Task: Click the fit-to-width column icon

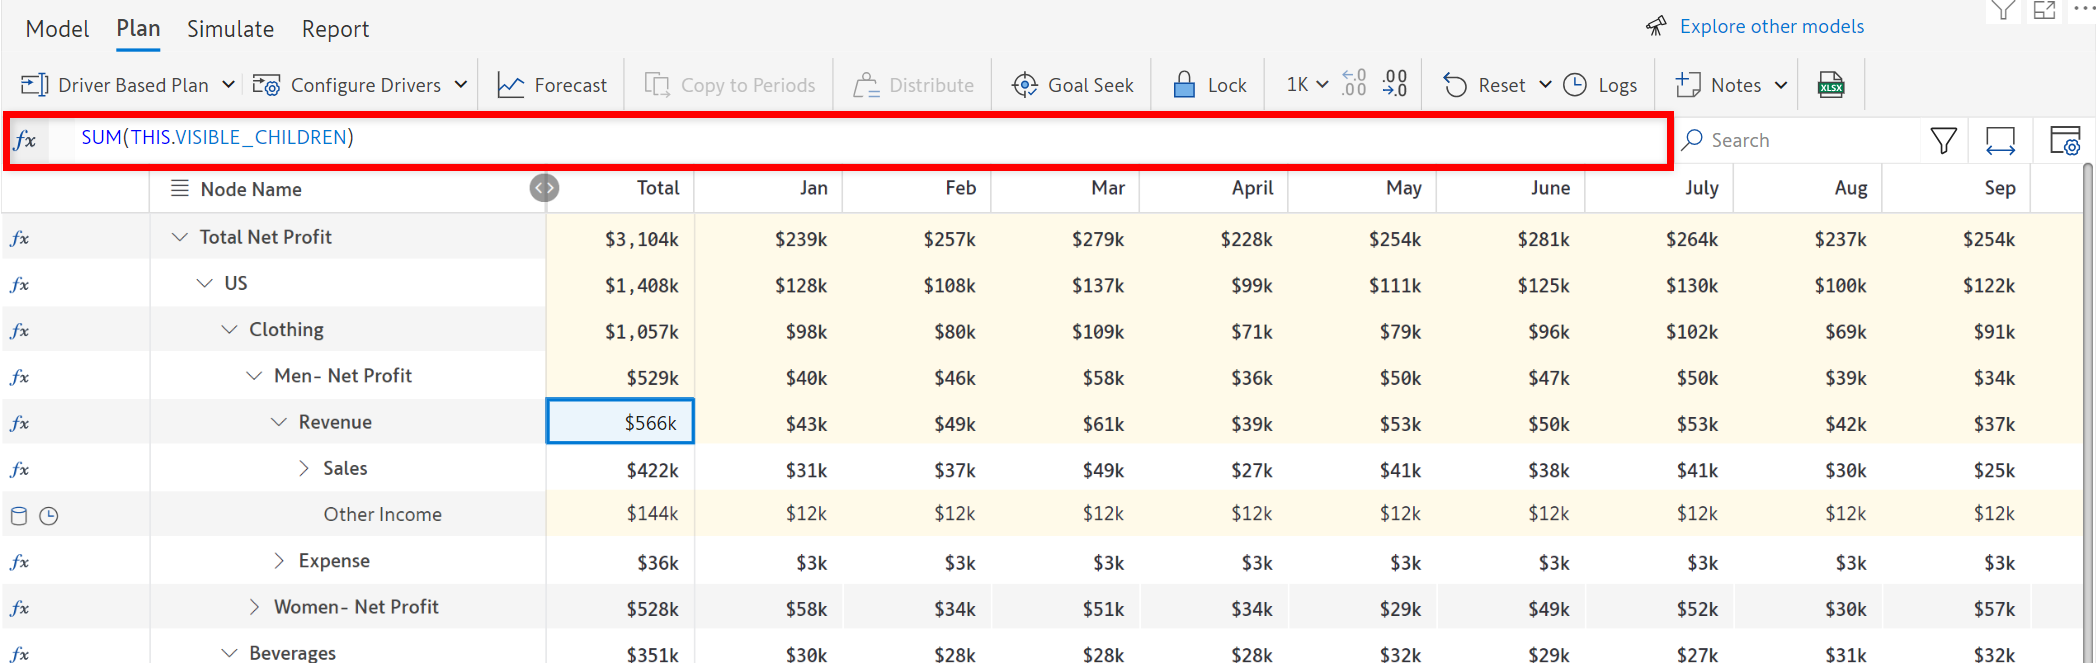Action: (2000, 141)
